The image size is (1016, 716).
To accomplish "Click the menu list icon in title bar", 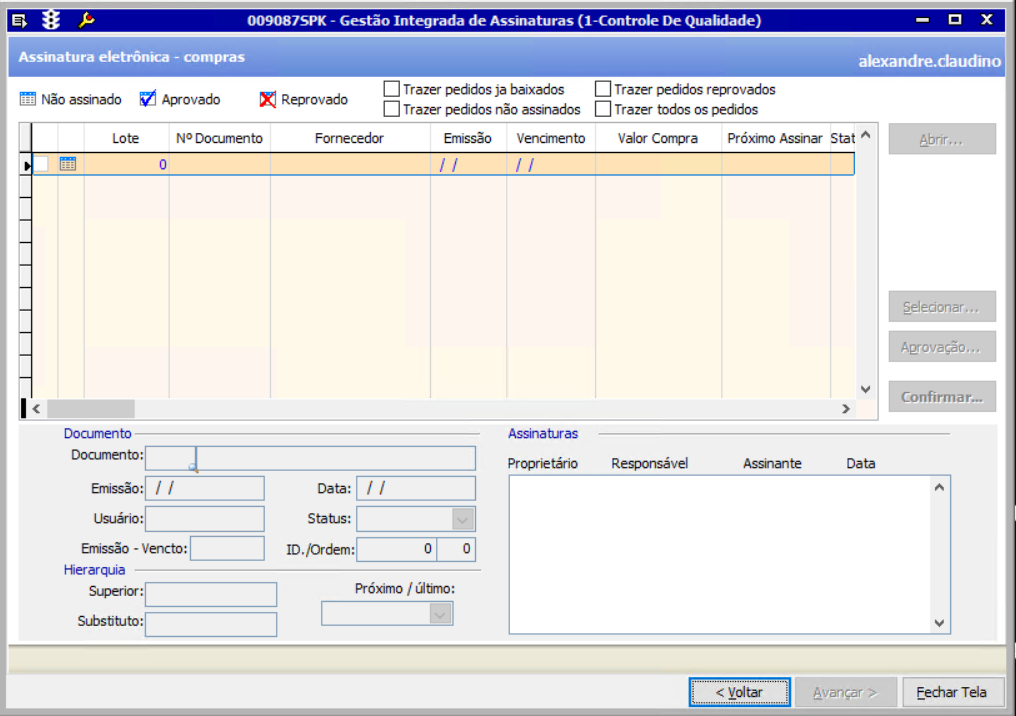I will [x=19, y=21].
